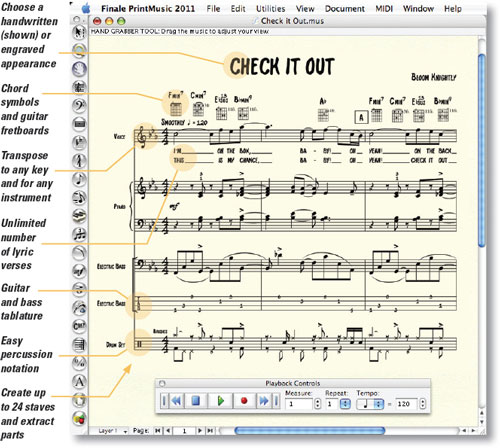Open the Edit menu
Image resolution: width=500 pixels, height=448 pixels.
pyautogui.click(x=238, y=9)
